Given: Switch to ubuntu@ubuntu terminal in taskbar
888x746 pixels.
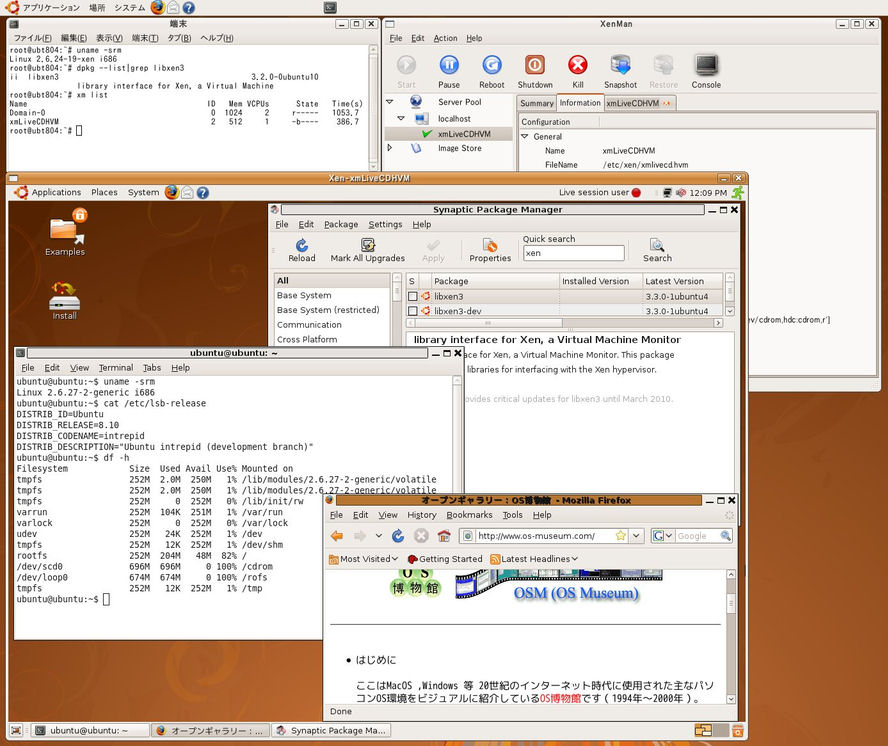Looking at the screenshot, I should pyautogui.click(x=90, y=731).
